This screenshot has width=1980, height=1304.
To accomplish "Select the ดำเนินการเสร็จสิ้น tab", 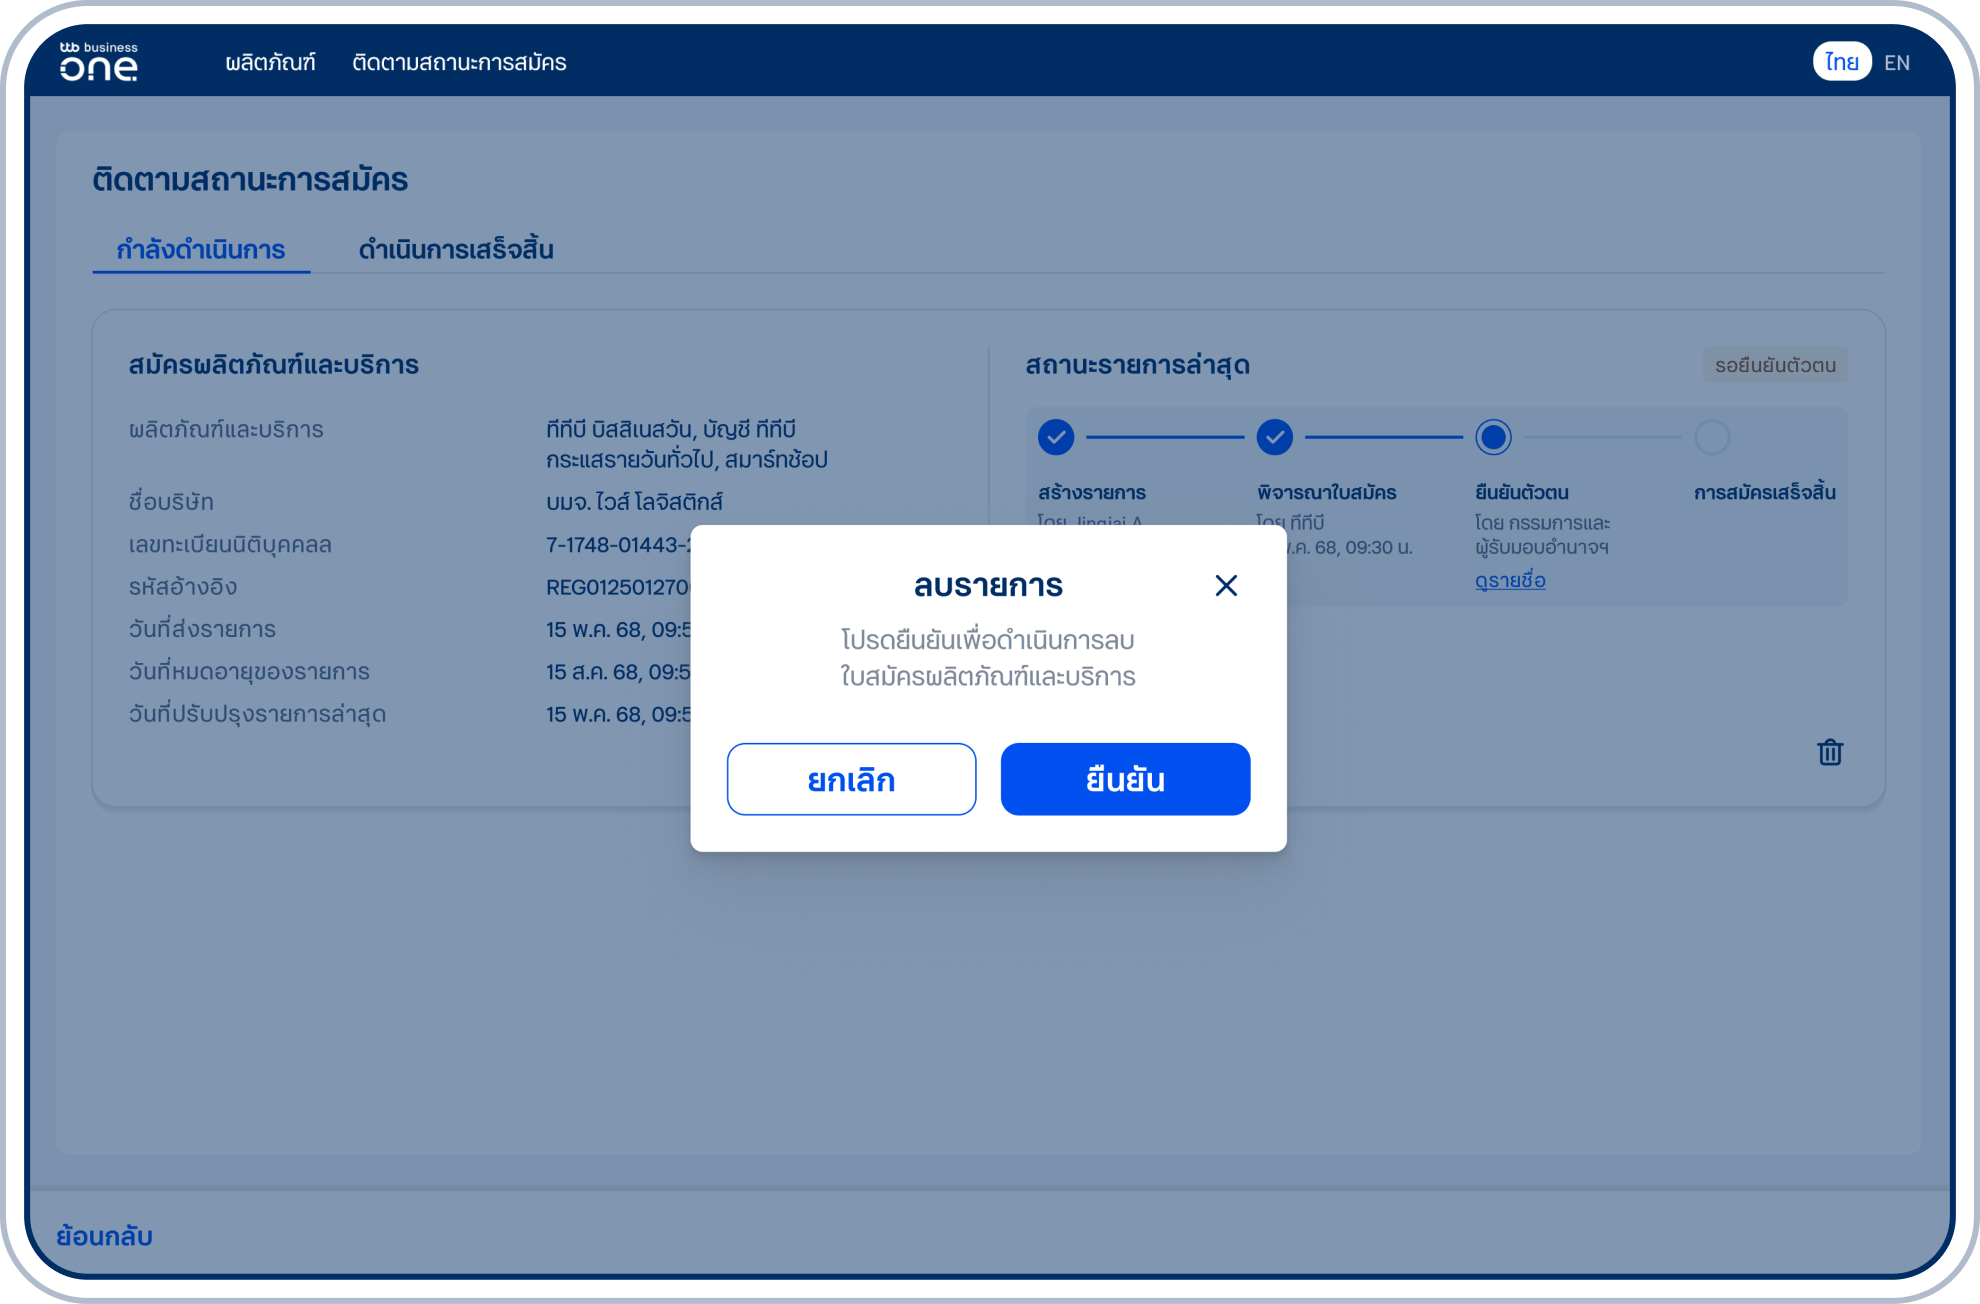I will (x=456, y=250).
